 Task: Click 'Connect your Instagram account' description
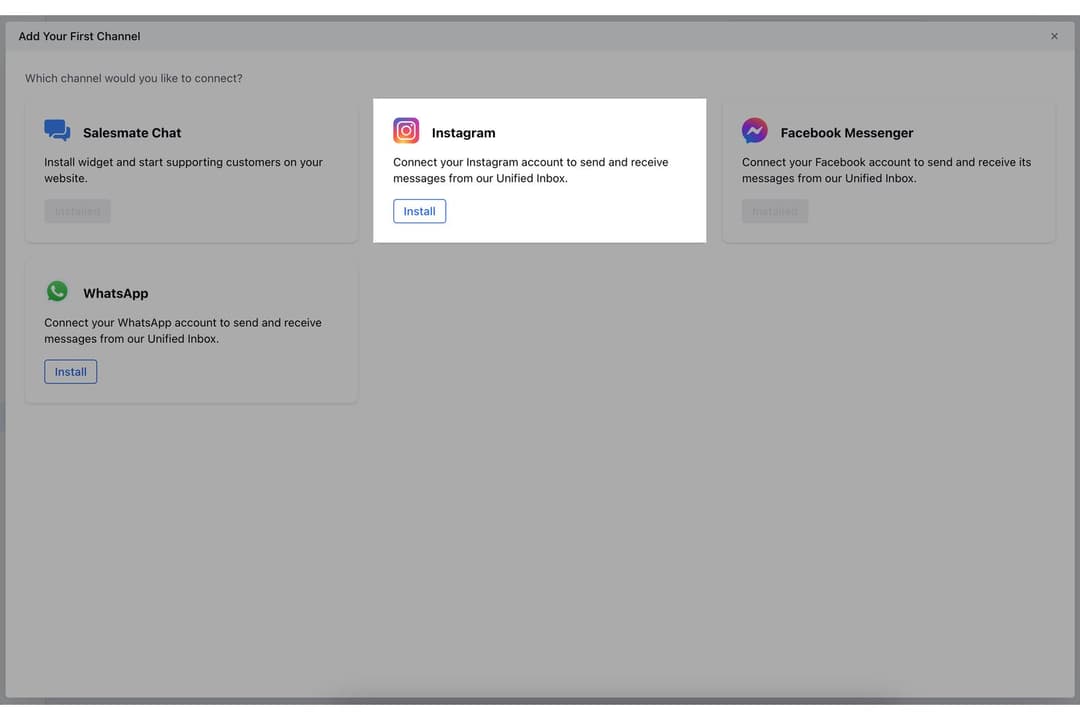530,170
